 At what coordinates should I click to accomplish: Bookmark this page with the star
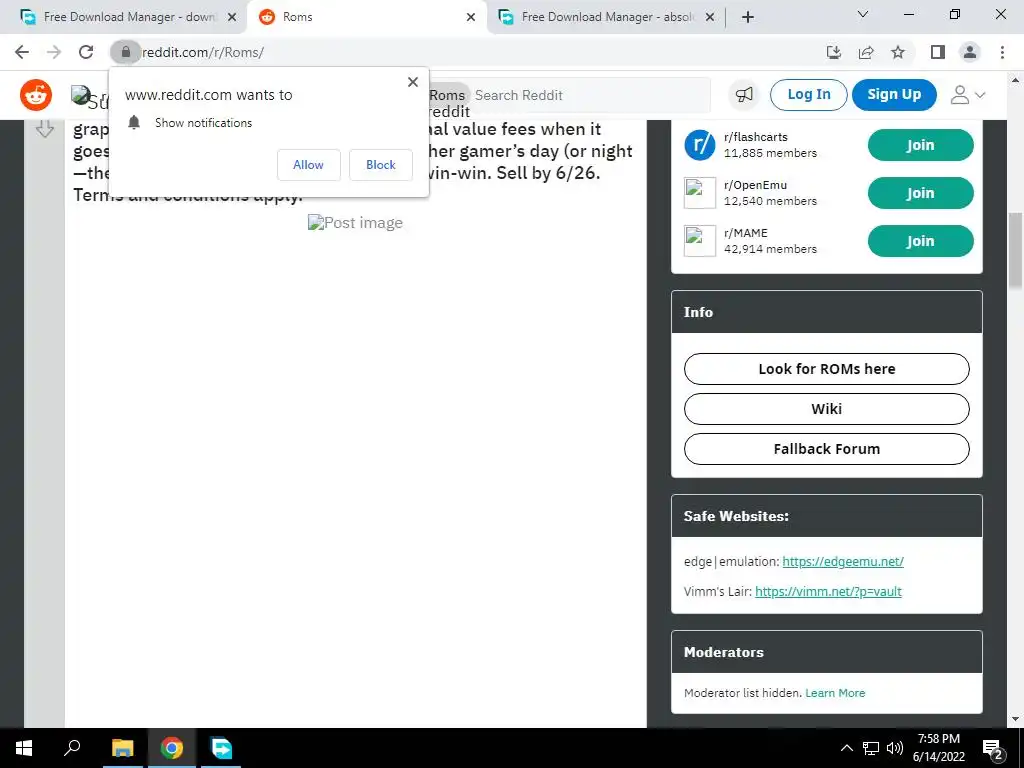(x=898, y=52)
